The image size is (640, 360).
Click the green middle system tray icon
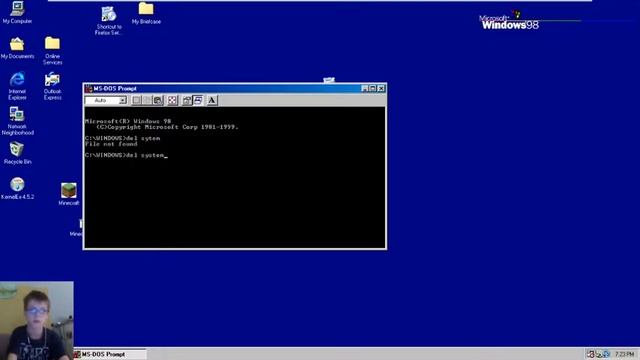click(598, 354)
